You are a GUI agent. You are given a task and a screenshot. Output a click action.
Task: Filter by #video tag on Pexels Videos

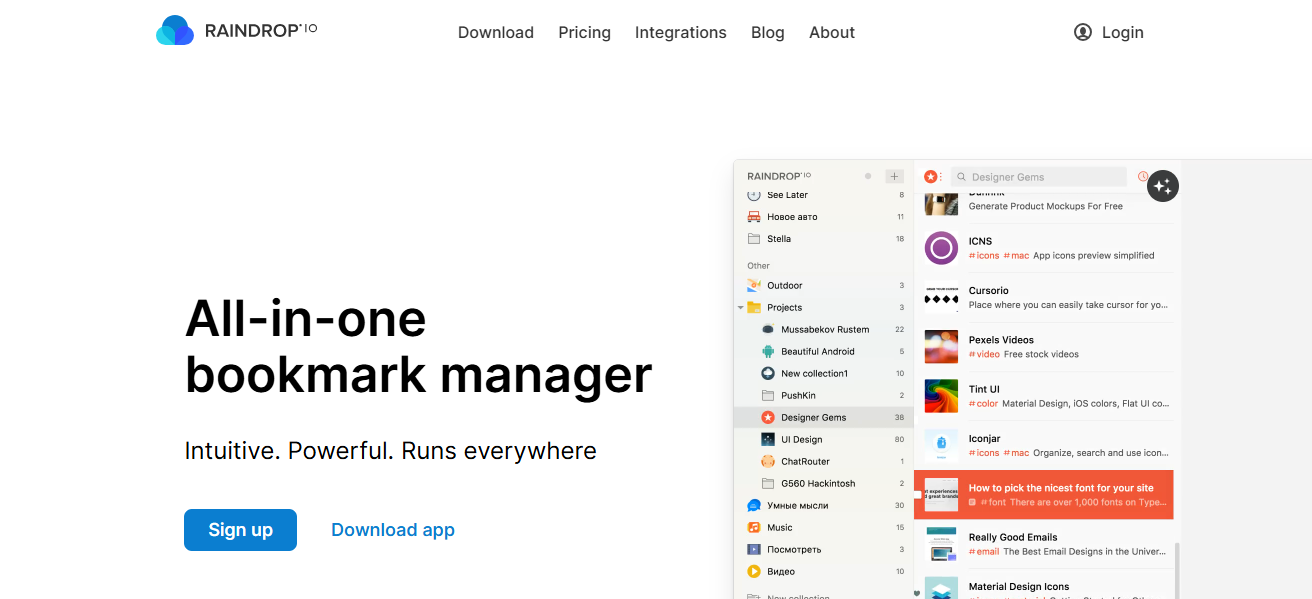984,354
